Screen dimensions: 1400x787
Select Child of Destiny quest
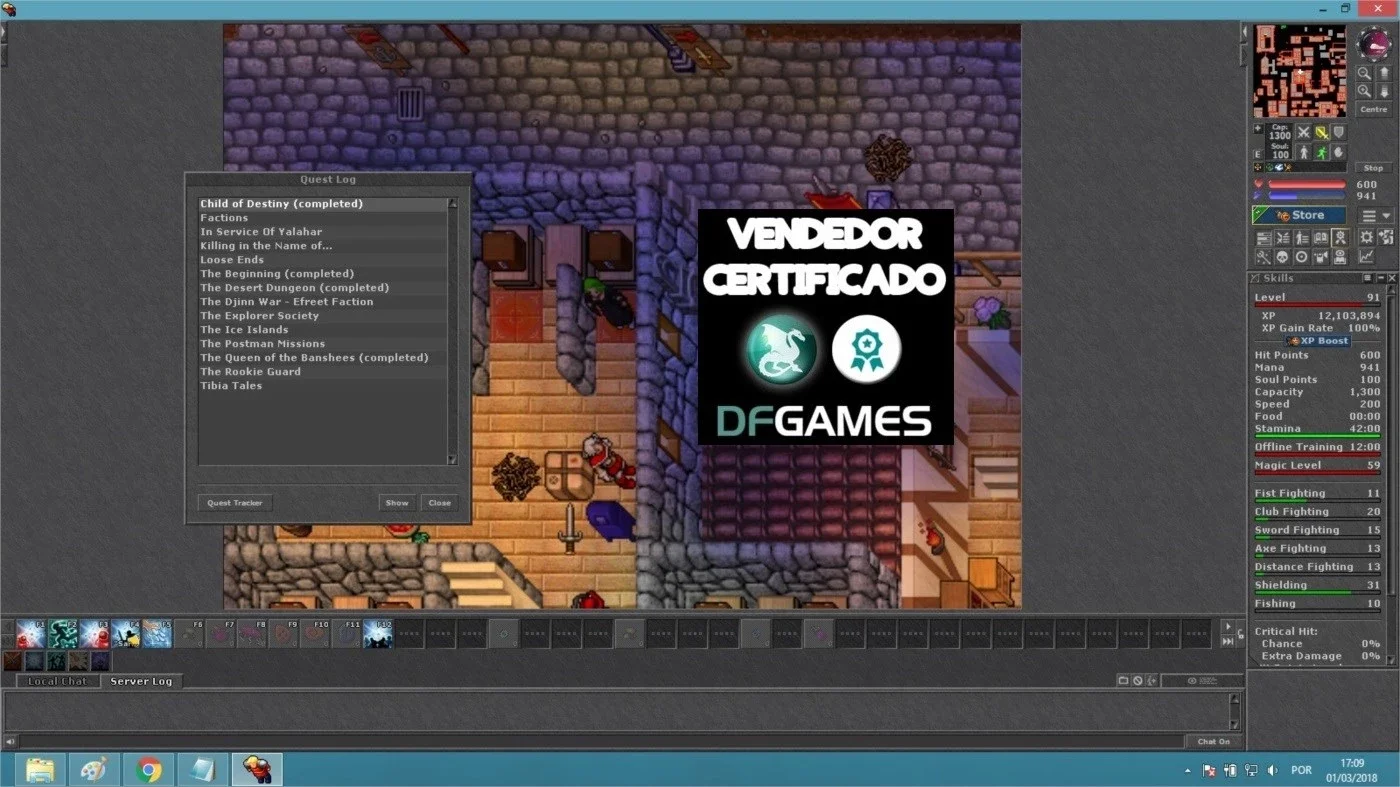coord(322,204)
